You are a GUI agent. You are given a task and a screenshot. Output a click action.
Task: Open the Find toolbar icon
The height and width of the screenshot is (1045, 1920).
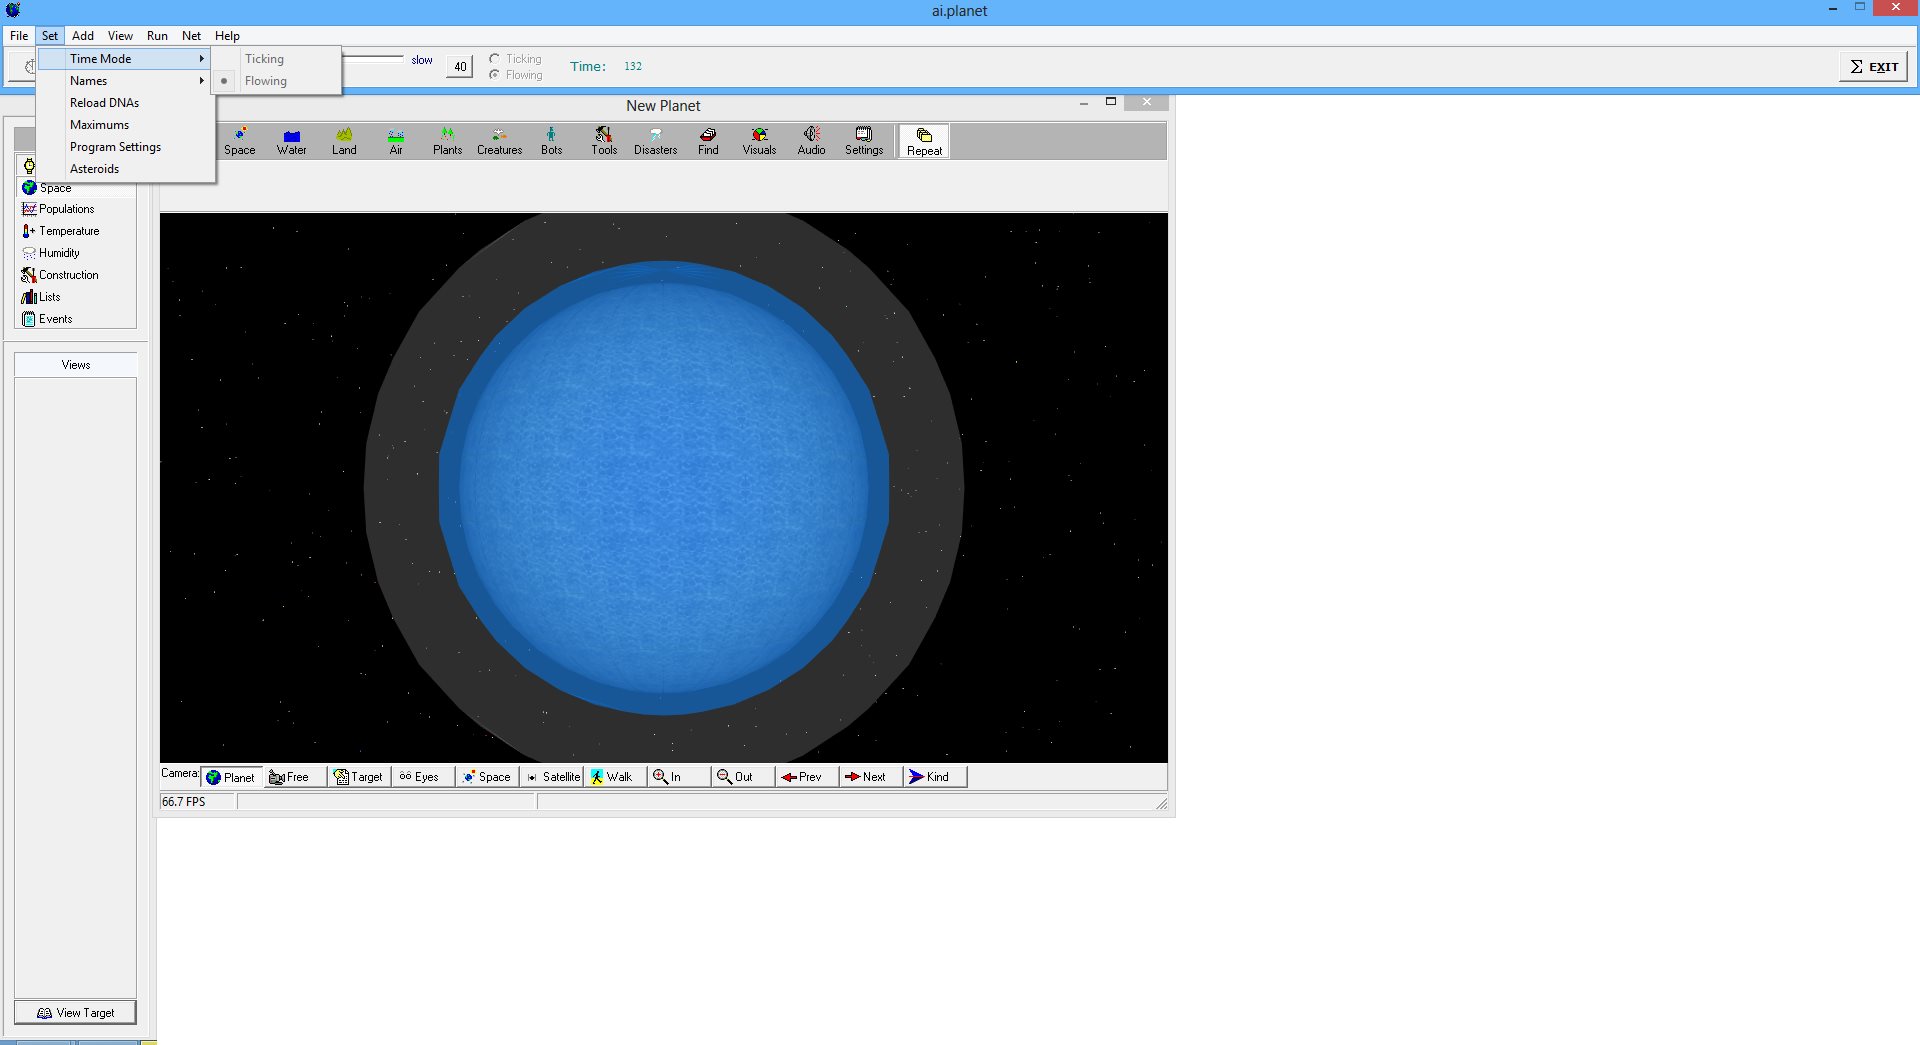708,141
